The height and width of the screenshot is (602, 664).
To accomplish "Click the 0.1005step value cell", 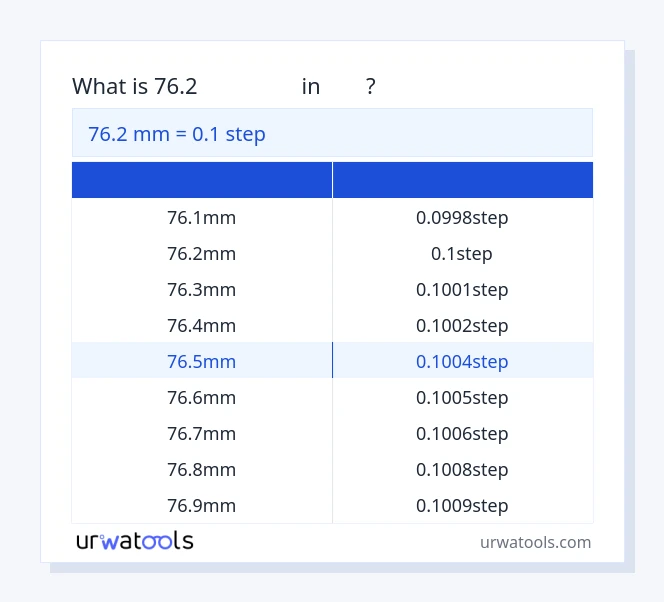I will coord(462,397).
